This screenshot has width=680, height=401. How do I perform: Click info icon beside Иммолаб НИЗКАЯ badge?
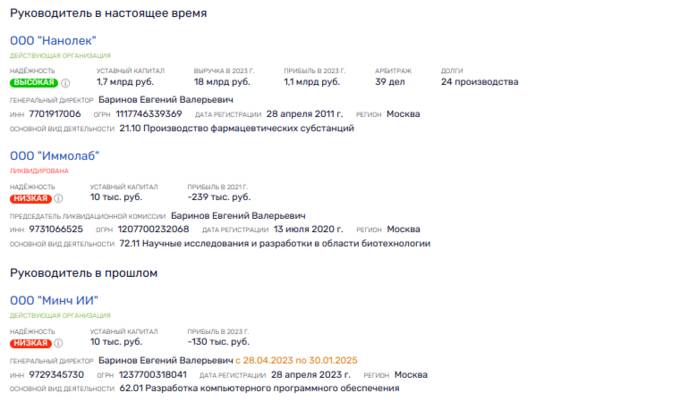coord(59,199)
